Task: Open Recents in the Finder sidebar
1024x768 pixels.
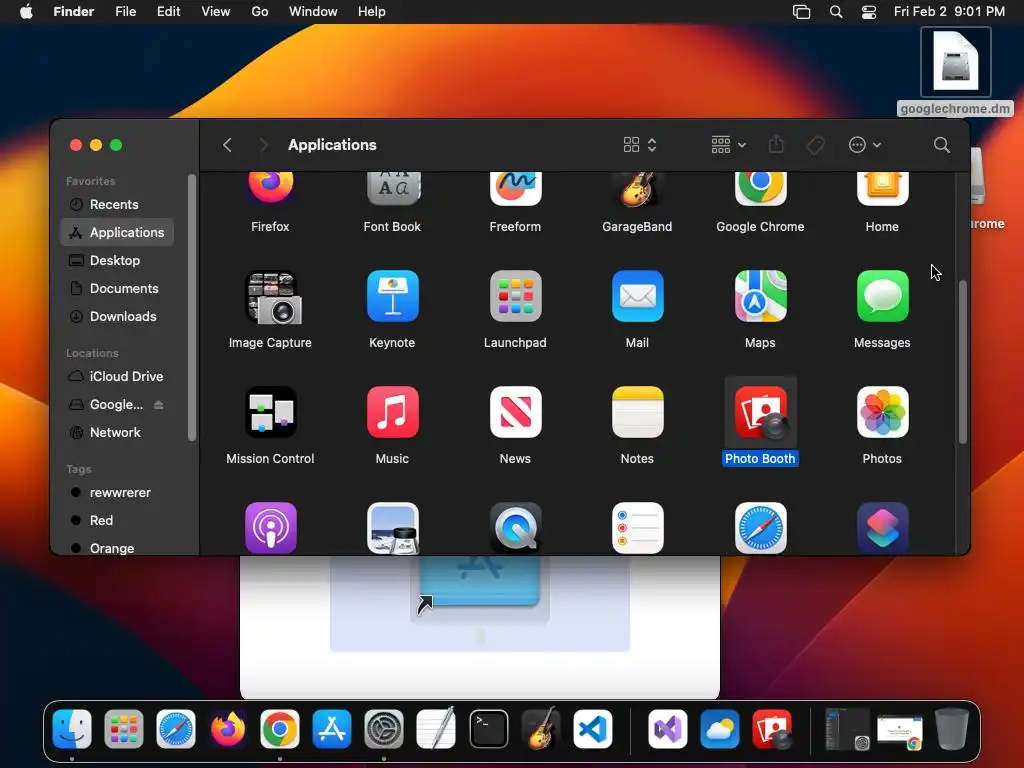Action: [x=117, y=204]
